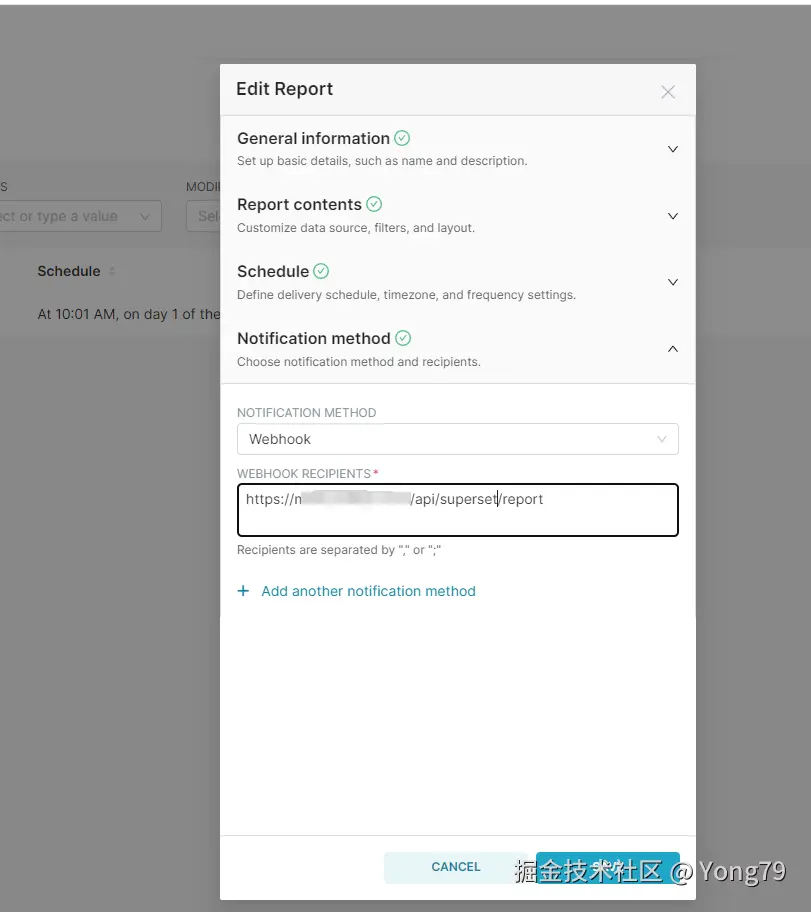Click the green checkmark beside Schedule heading
This screenshot has width=811, height=912.
pyautogui.click(x=321, y=271)
